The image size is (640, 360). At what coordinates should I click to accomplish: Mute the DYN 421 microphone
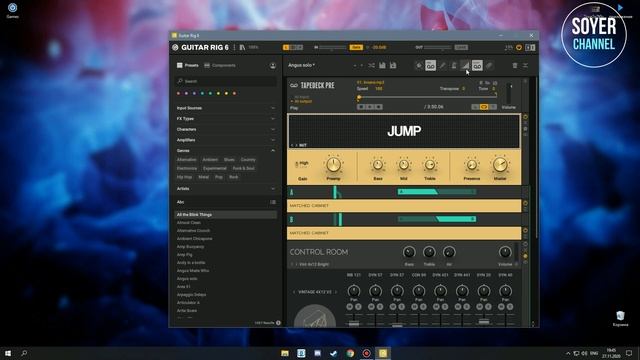pyautogui.click(x=436, y=307)
